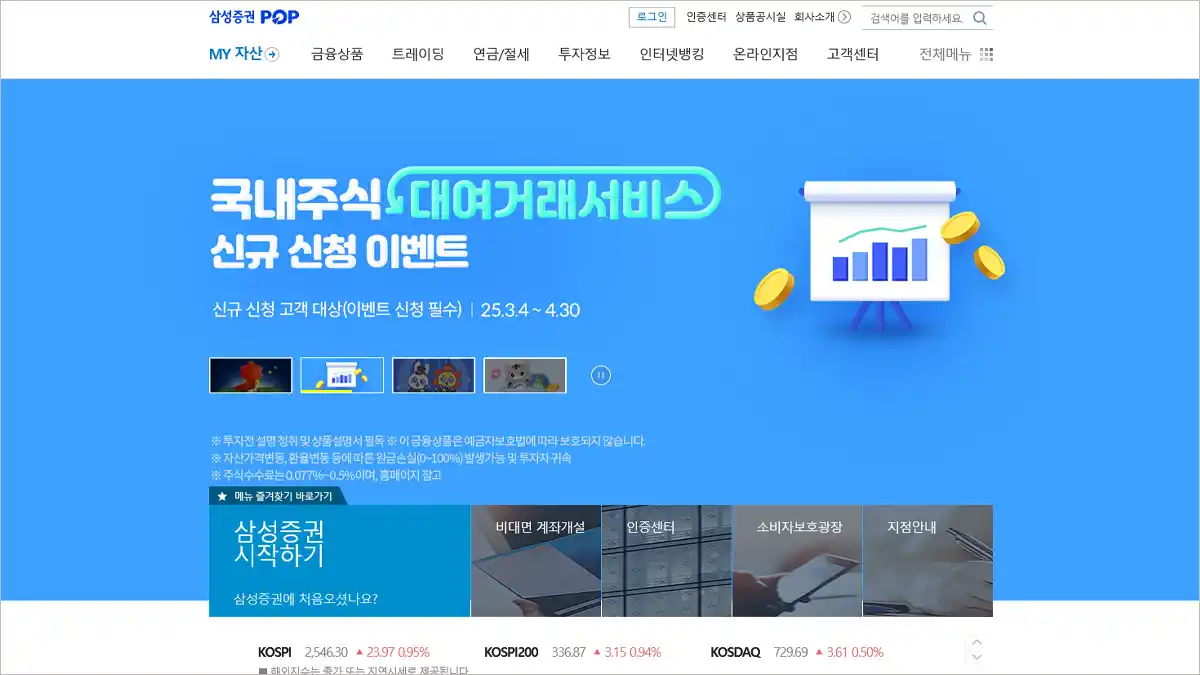Screen dimensions: 1200x675
Task: Click the star icon next to 메뉴 즐겨찾기
Action: pyautogui.click(x=222, y=496)
